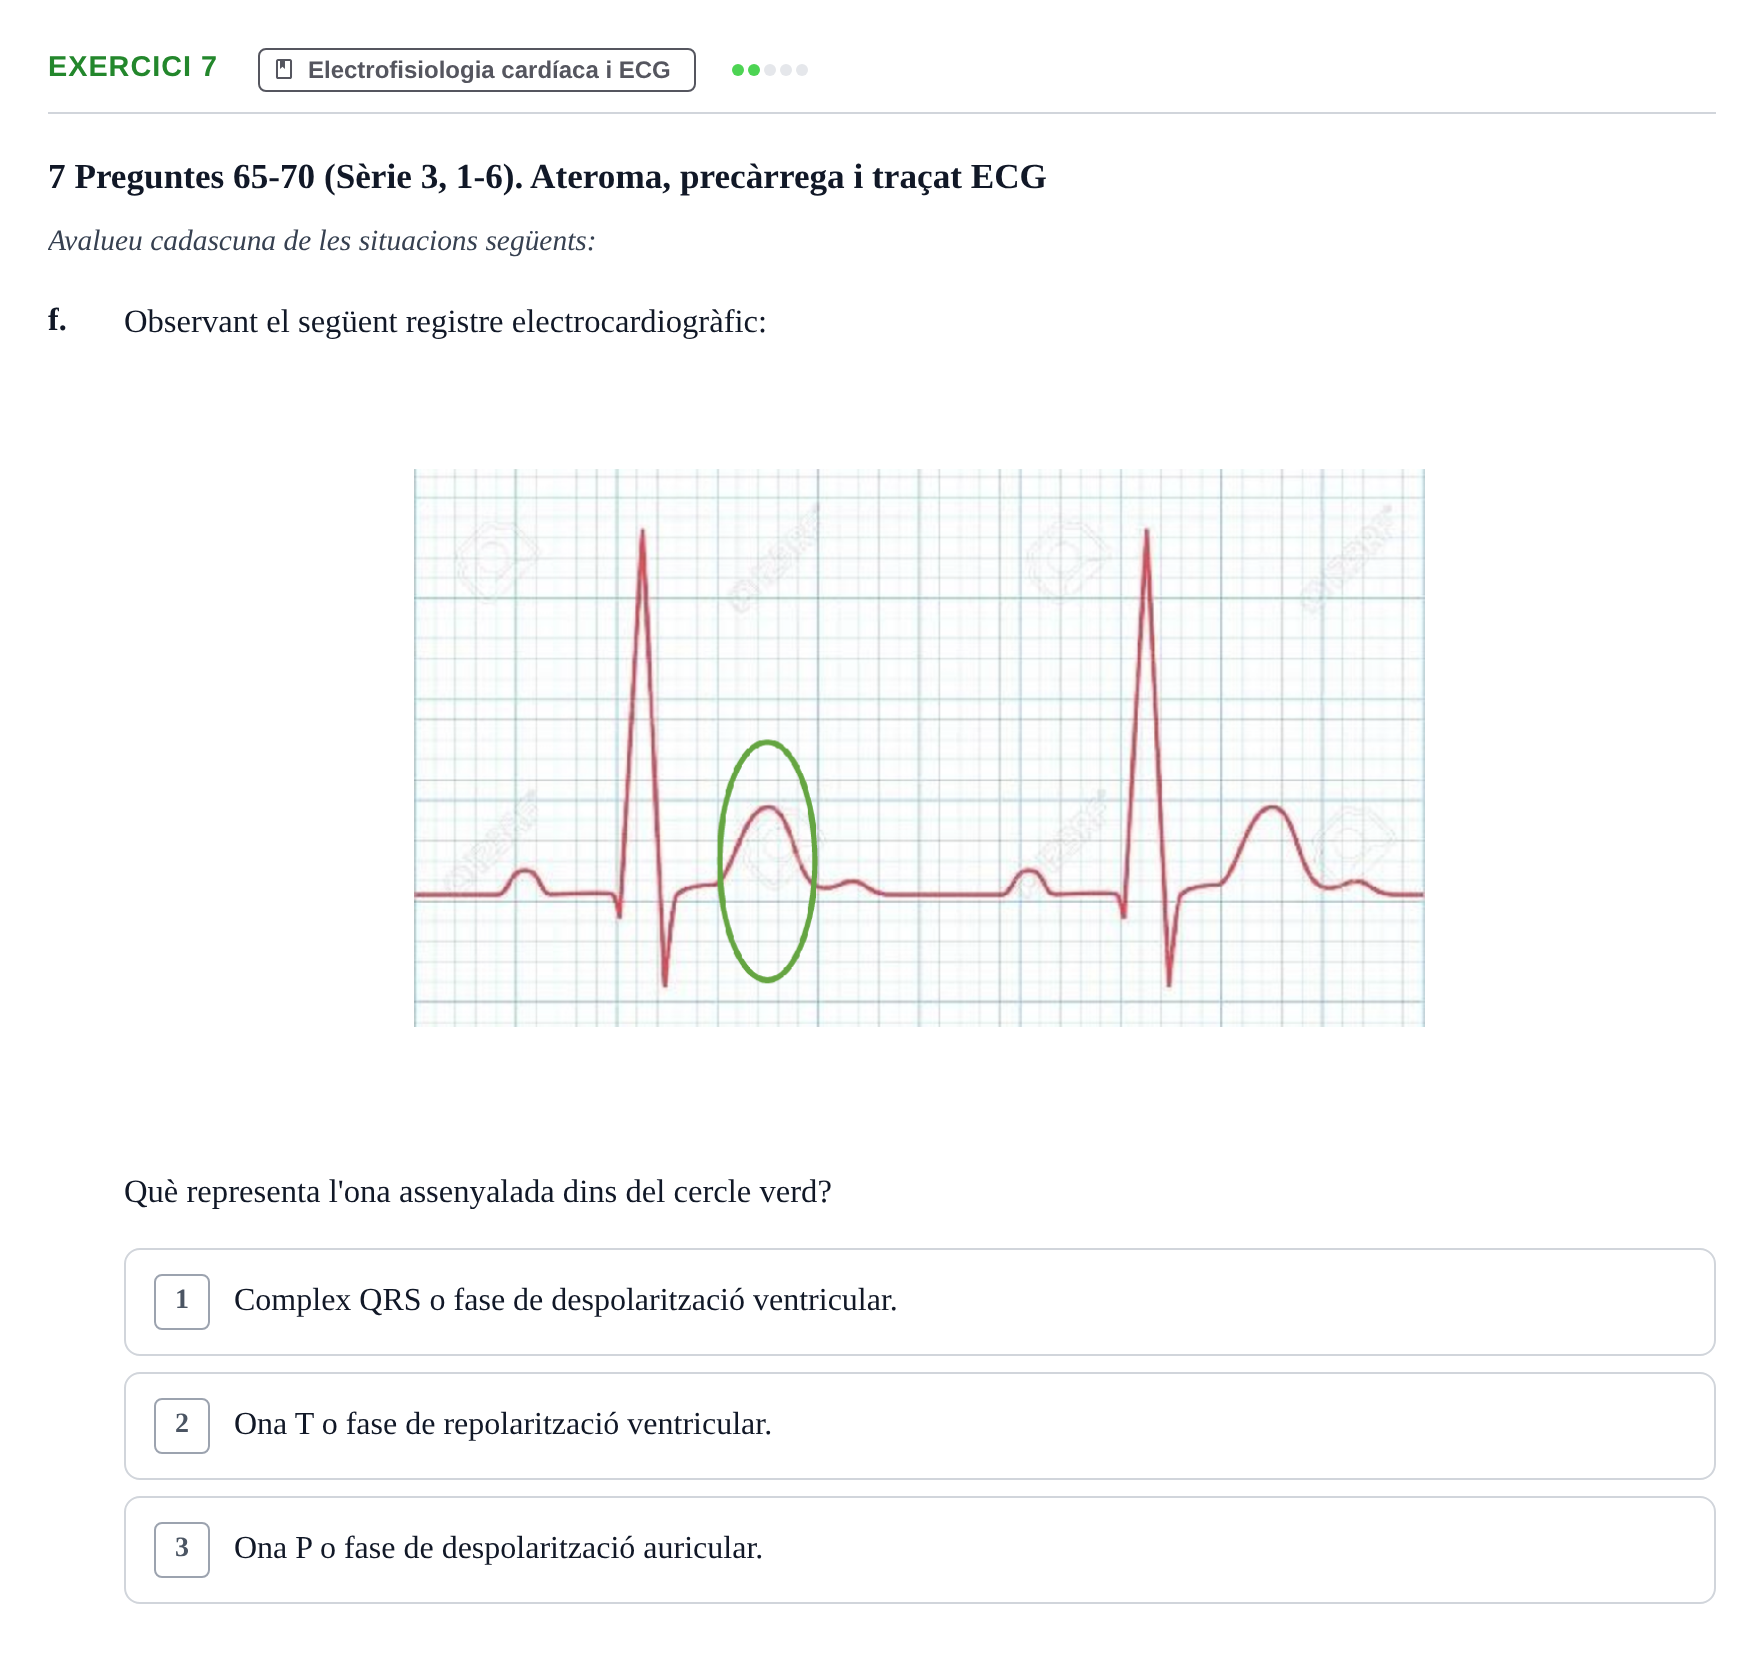Click the bookmark icon in topic tag
Image resolution: width=1764 pixels, height=1668 pixels.
[284, 69]
